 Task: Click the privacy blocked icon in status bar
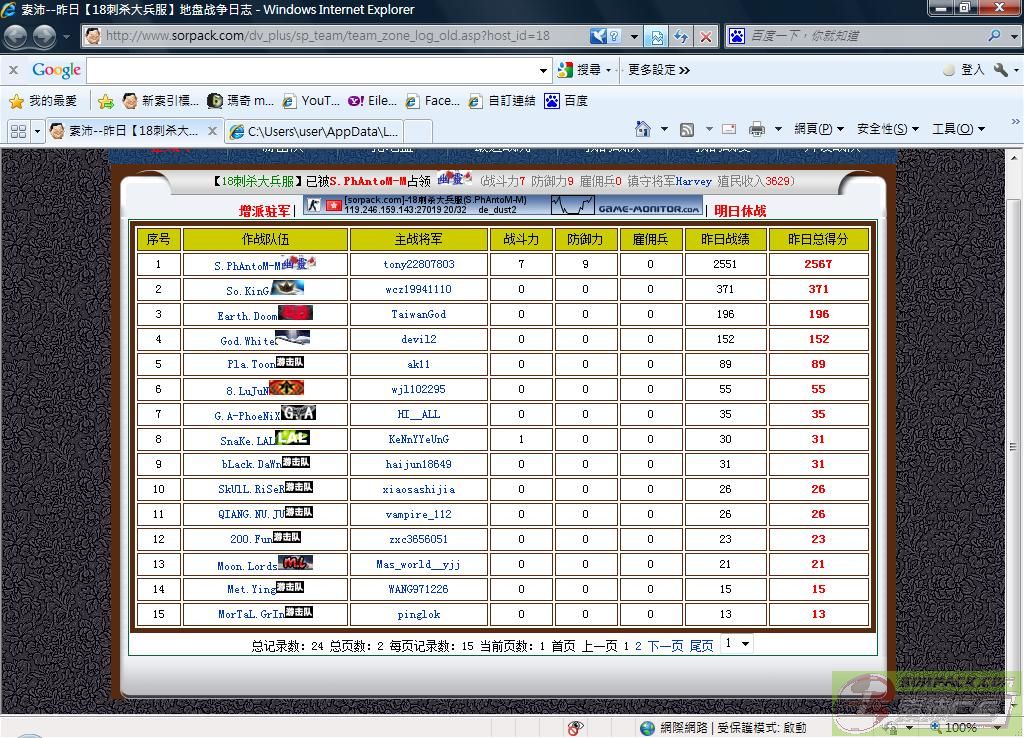click(x=575, y=727)
